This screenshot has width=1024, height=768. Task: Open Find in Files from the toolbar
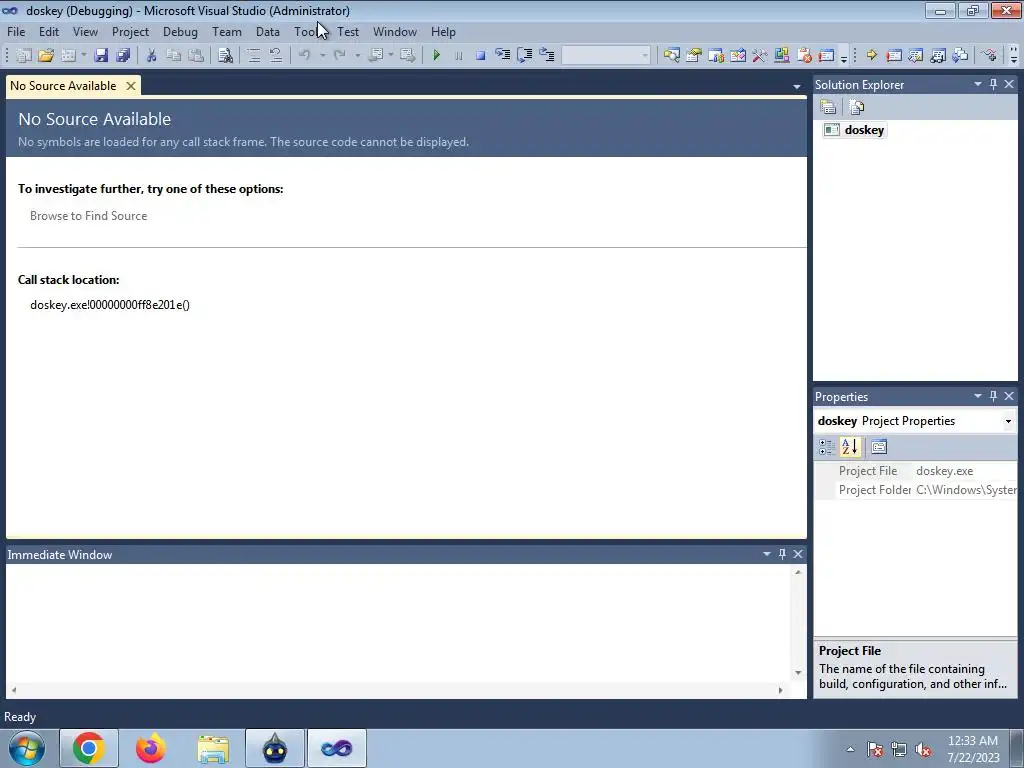pos(225,56)
